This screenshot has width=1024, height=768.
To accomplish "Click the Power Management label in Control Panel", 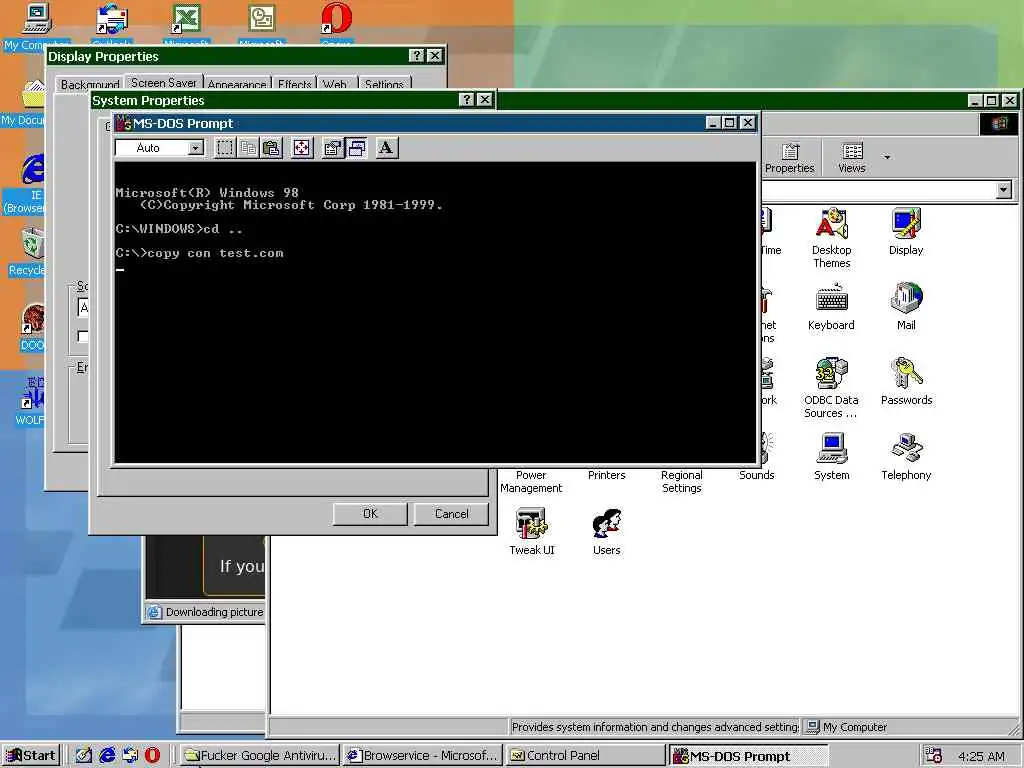I will point(531,482).
